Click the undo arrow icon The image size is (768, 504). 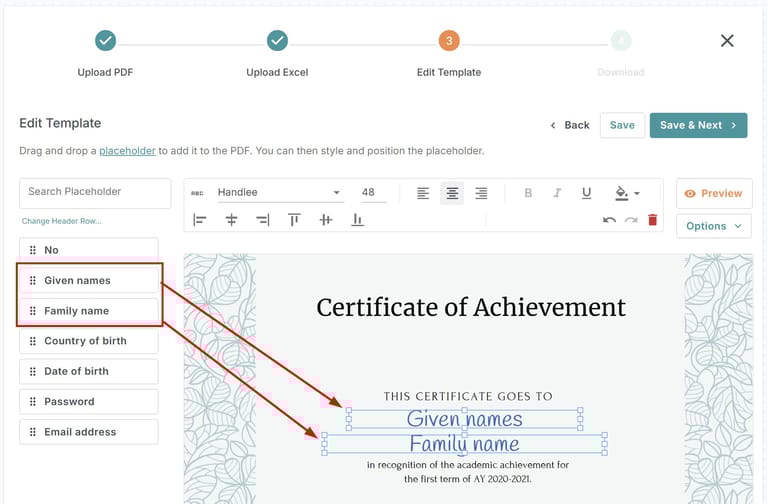(609, 220)
